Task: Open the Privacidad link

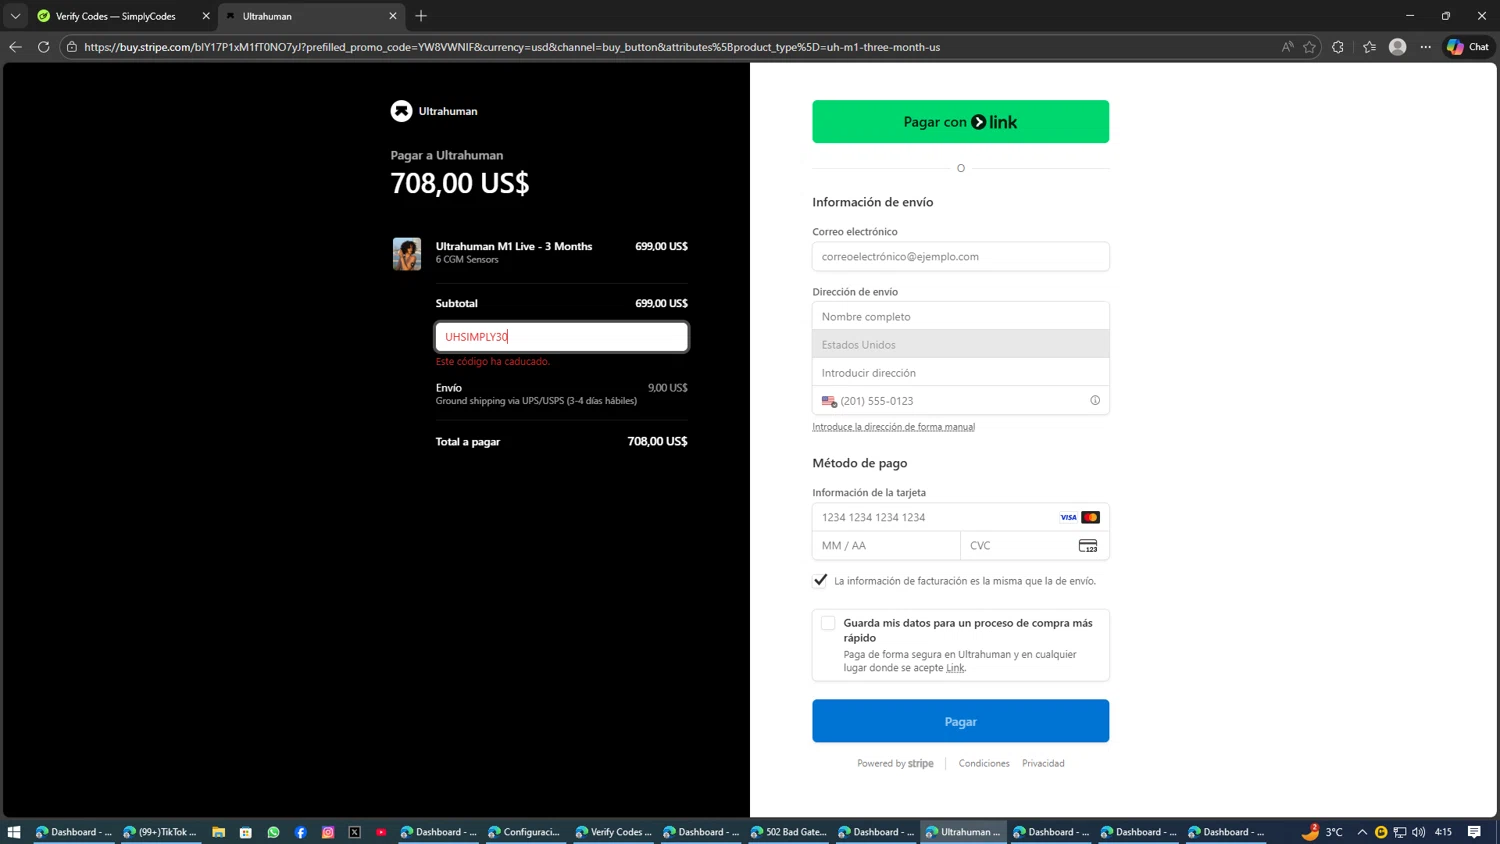Action: tap(1043, 763)
